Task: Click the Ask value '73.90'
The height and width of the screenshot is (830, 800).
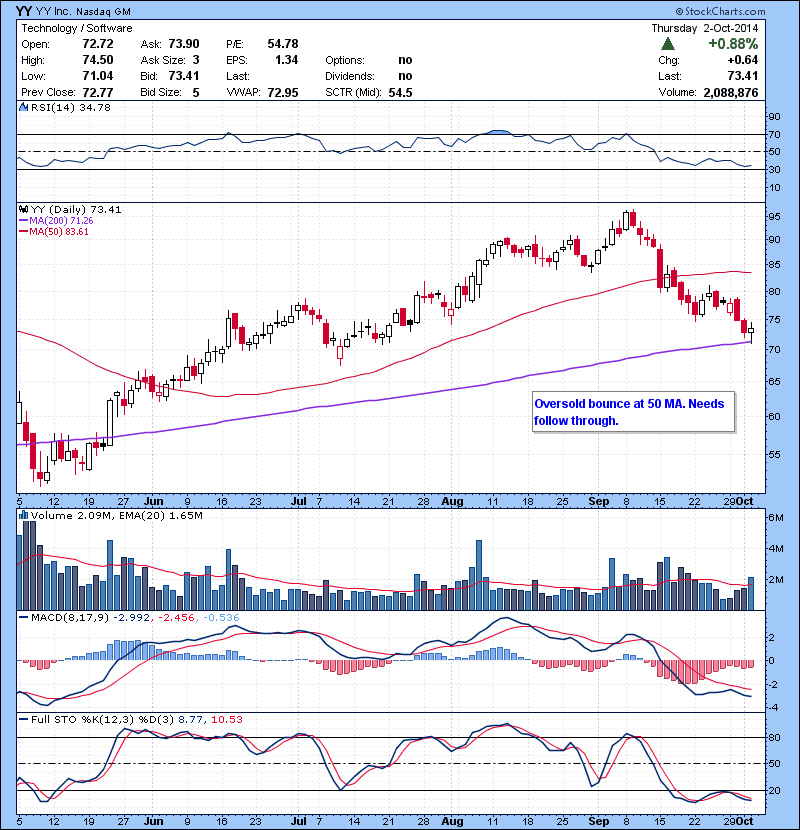Action: [184, 44]
